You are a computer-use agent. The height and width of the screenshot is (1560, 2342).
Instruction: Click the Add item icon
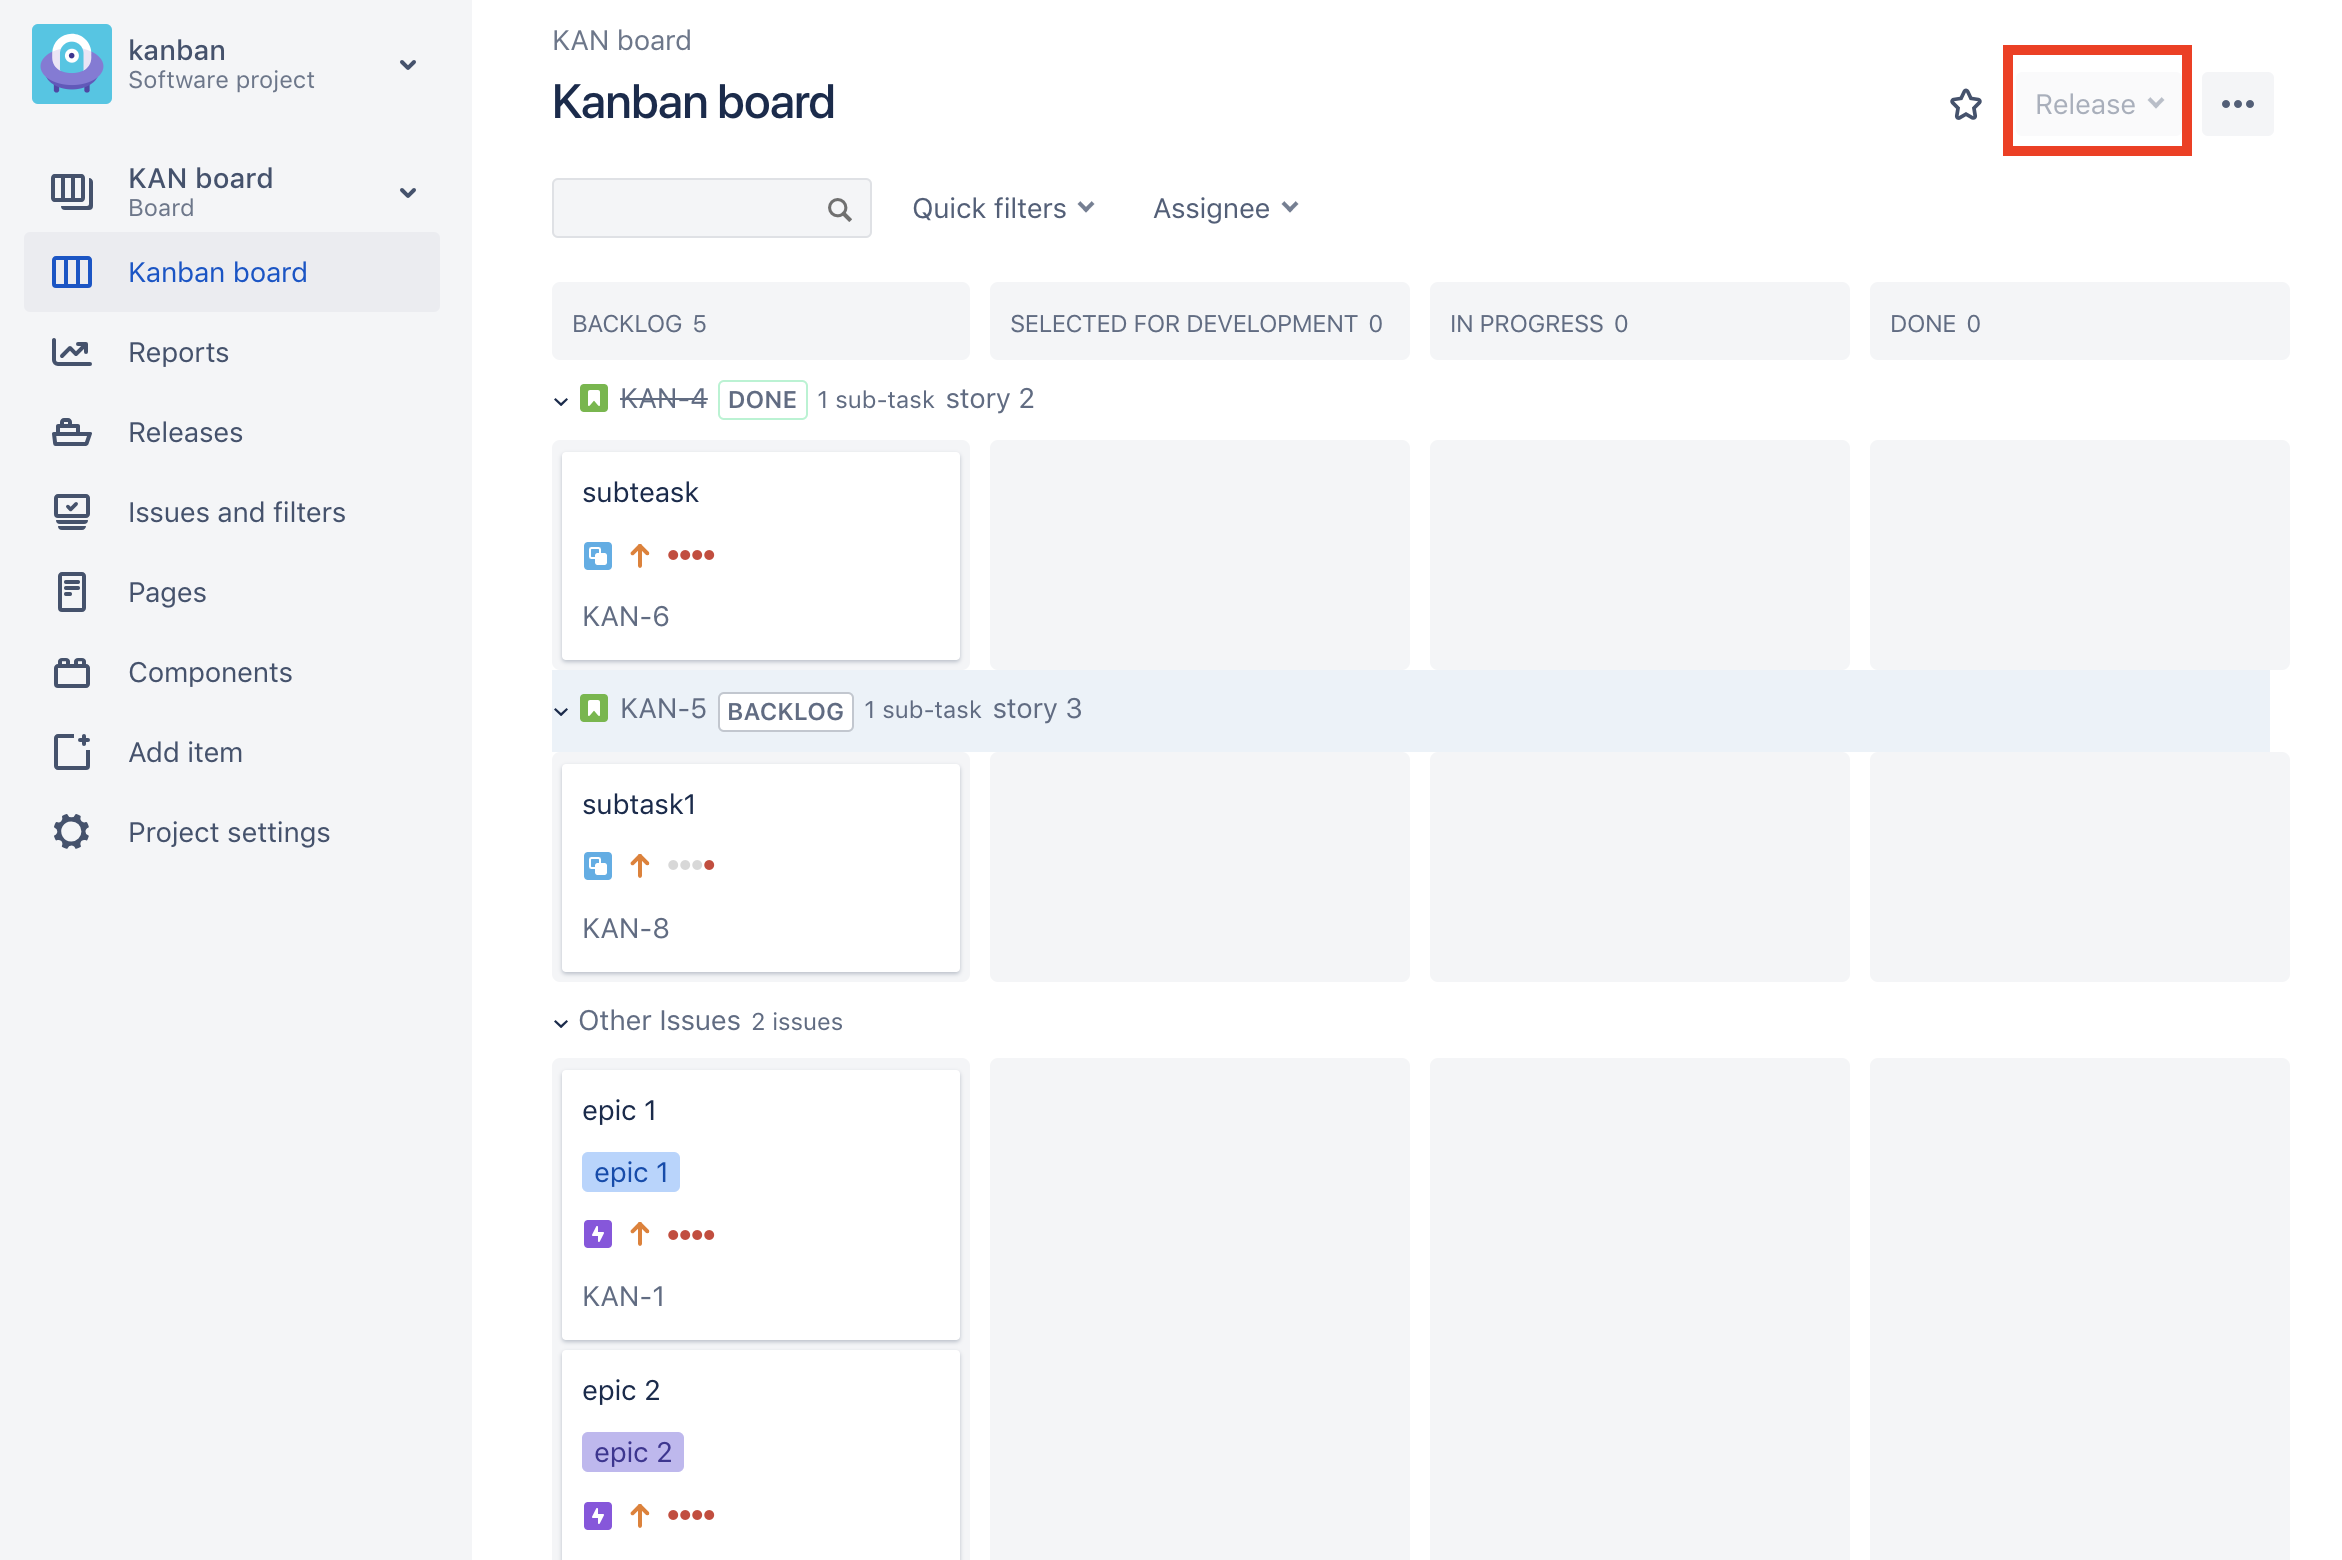click(x=72, y=752)
